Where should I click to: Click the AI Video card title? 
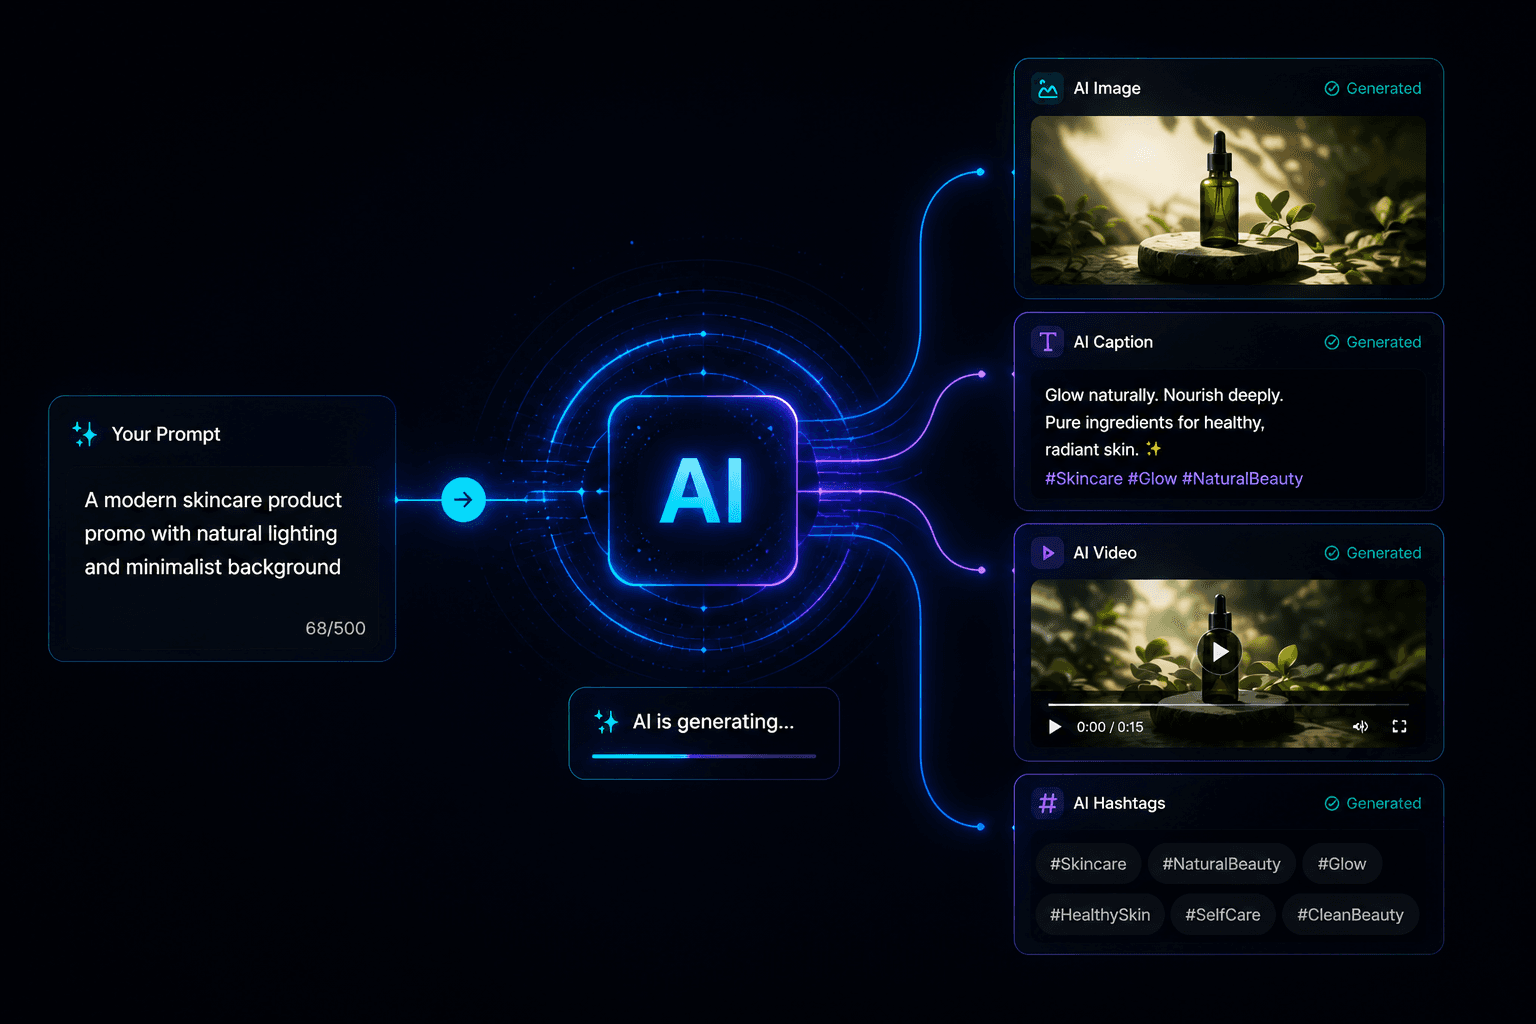(1105, 553)
